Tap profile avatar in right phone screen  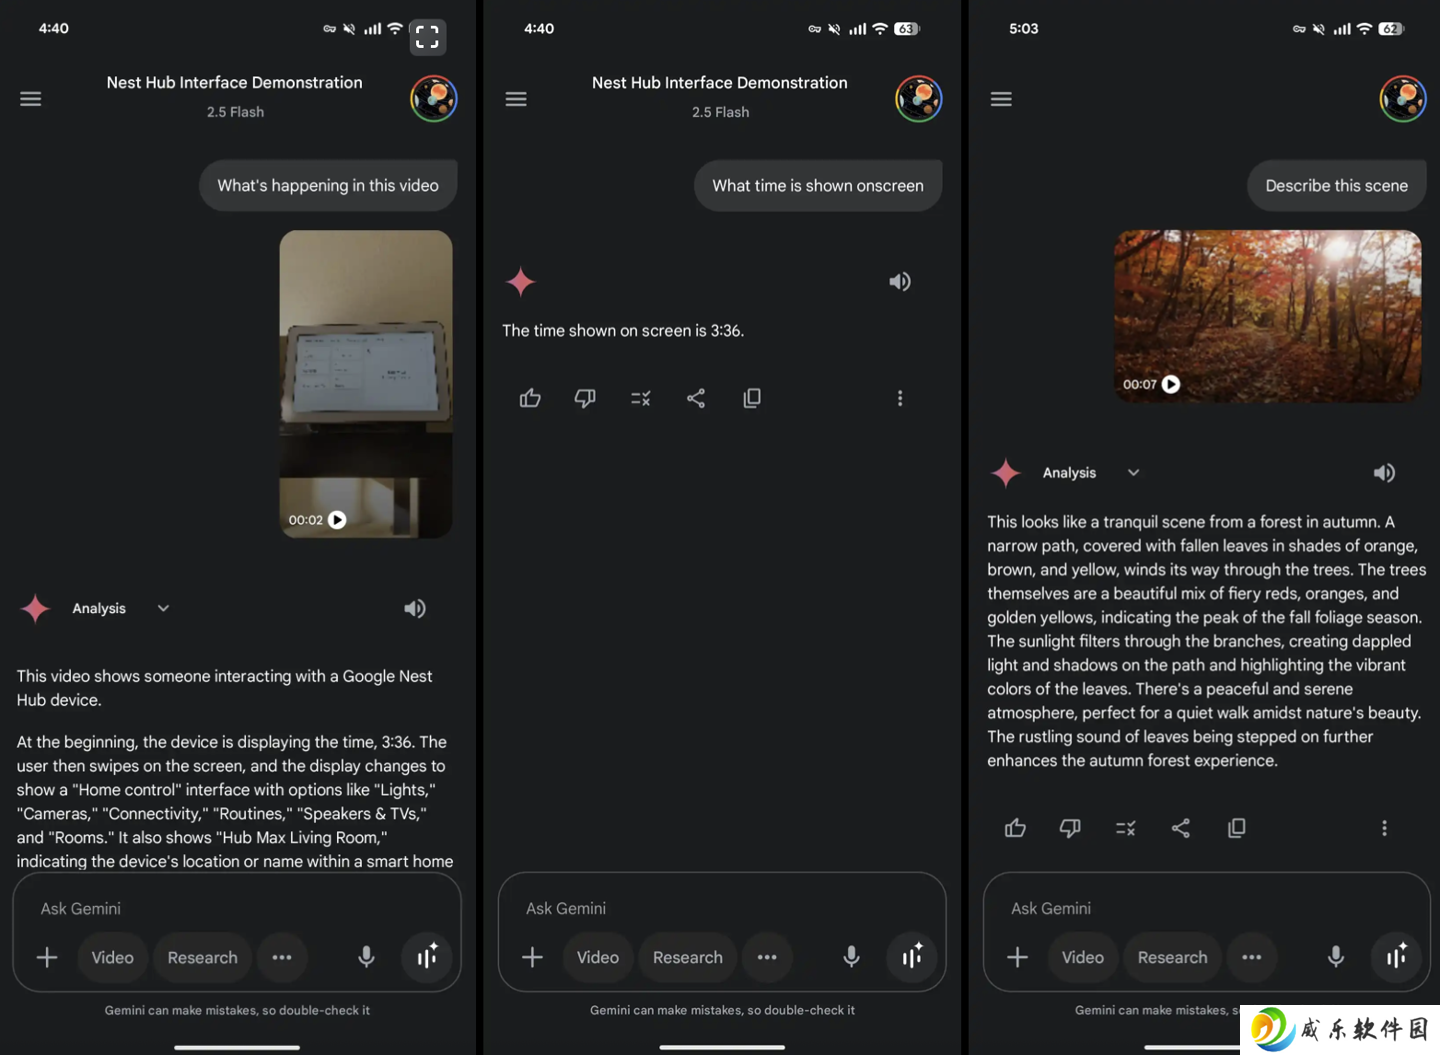[1403, 99]
